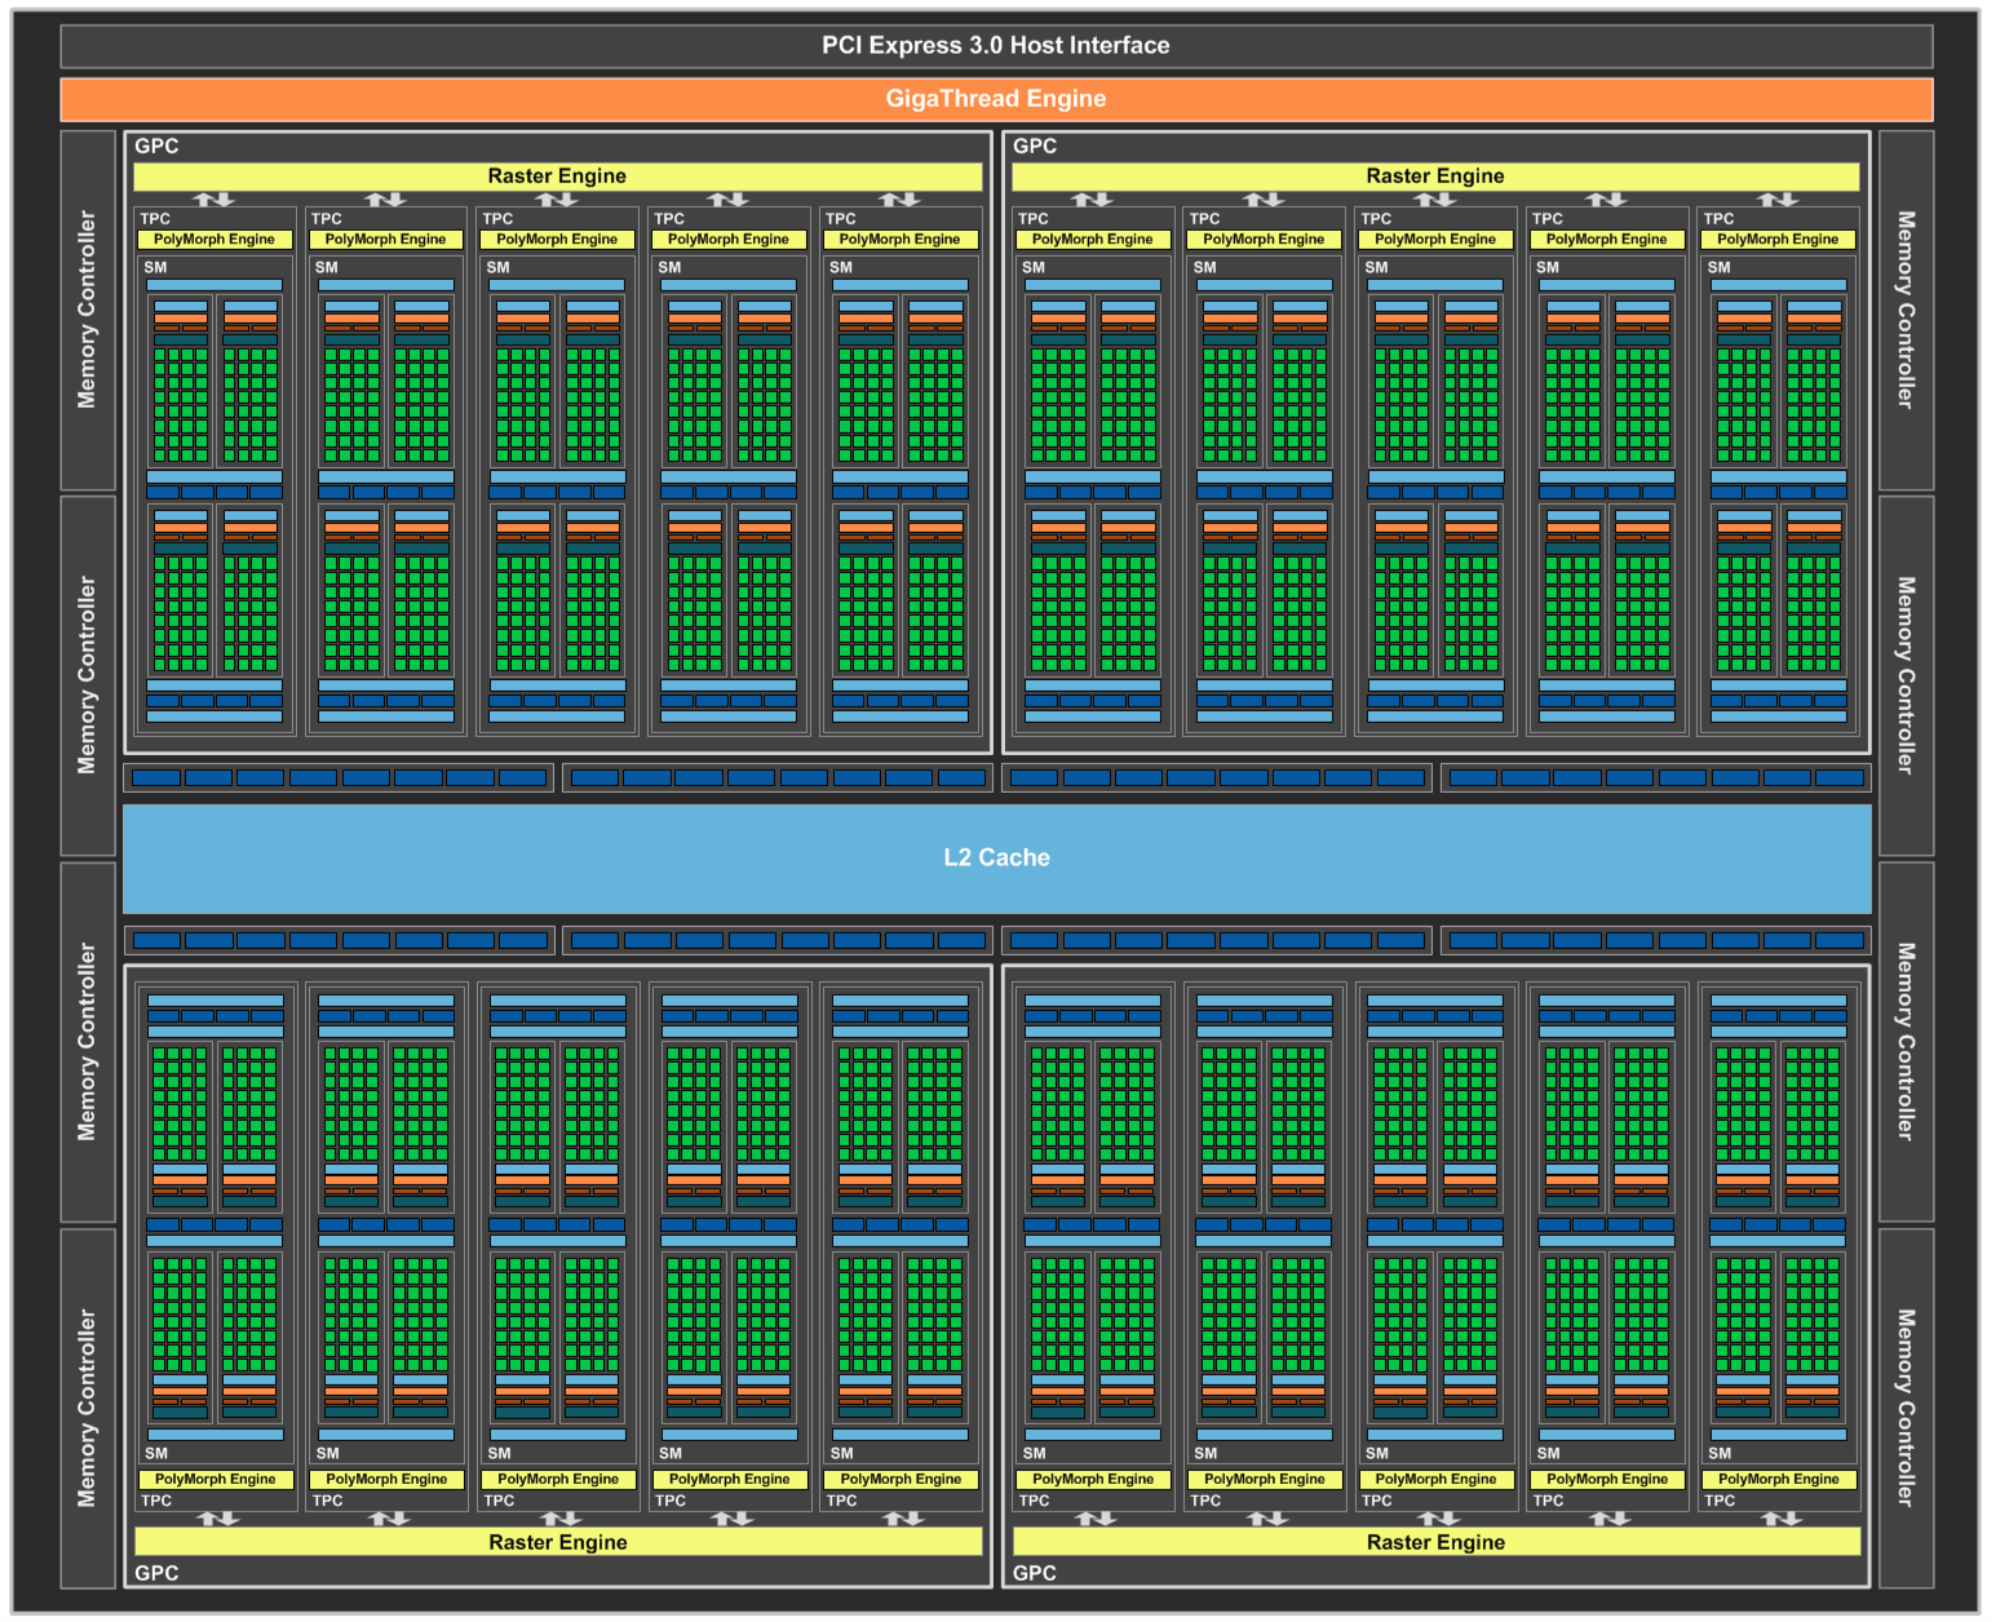1992x1622 pixels.
Task: Click the bottom-right Raster Engine bar
Action: 1434,1542
